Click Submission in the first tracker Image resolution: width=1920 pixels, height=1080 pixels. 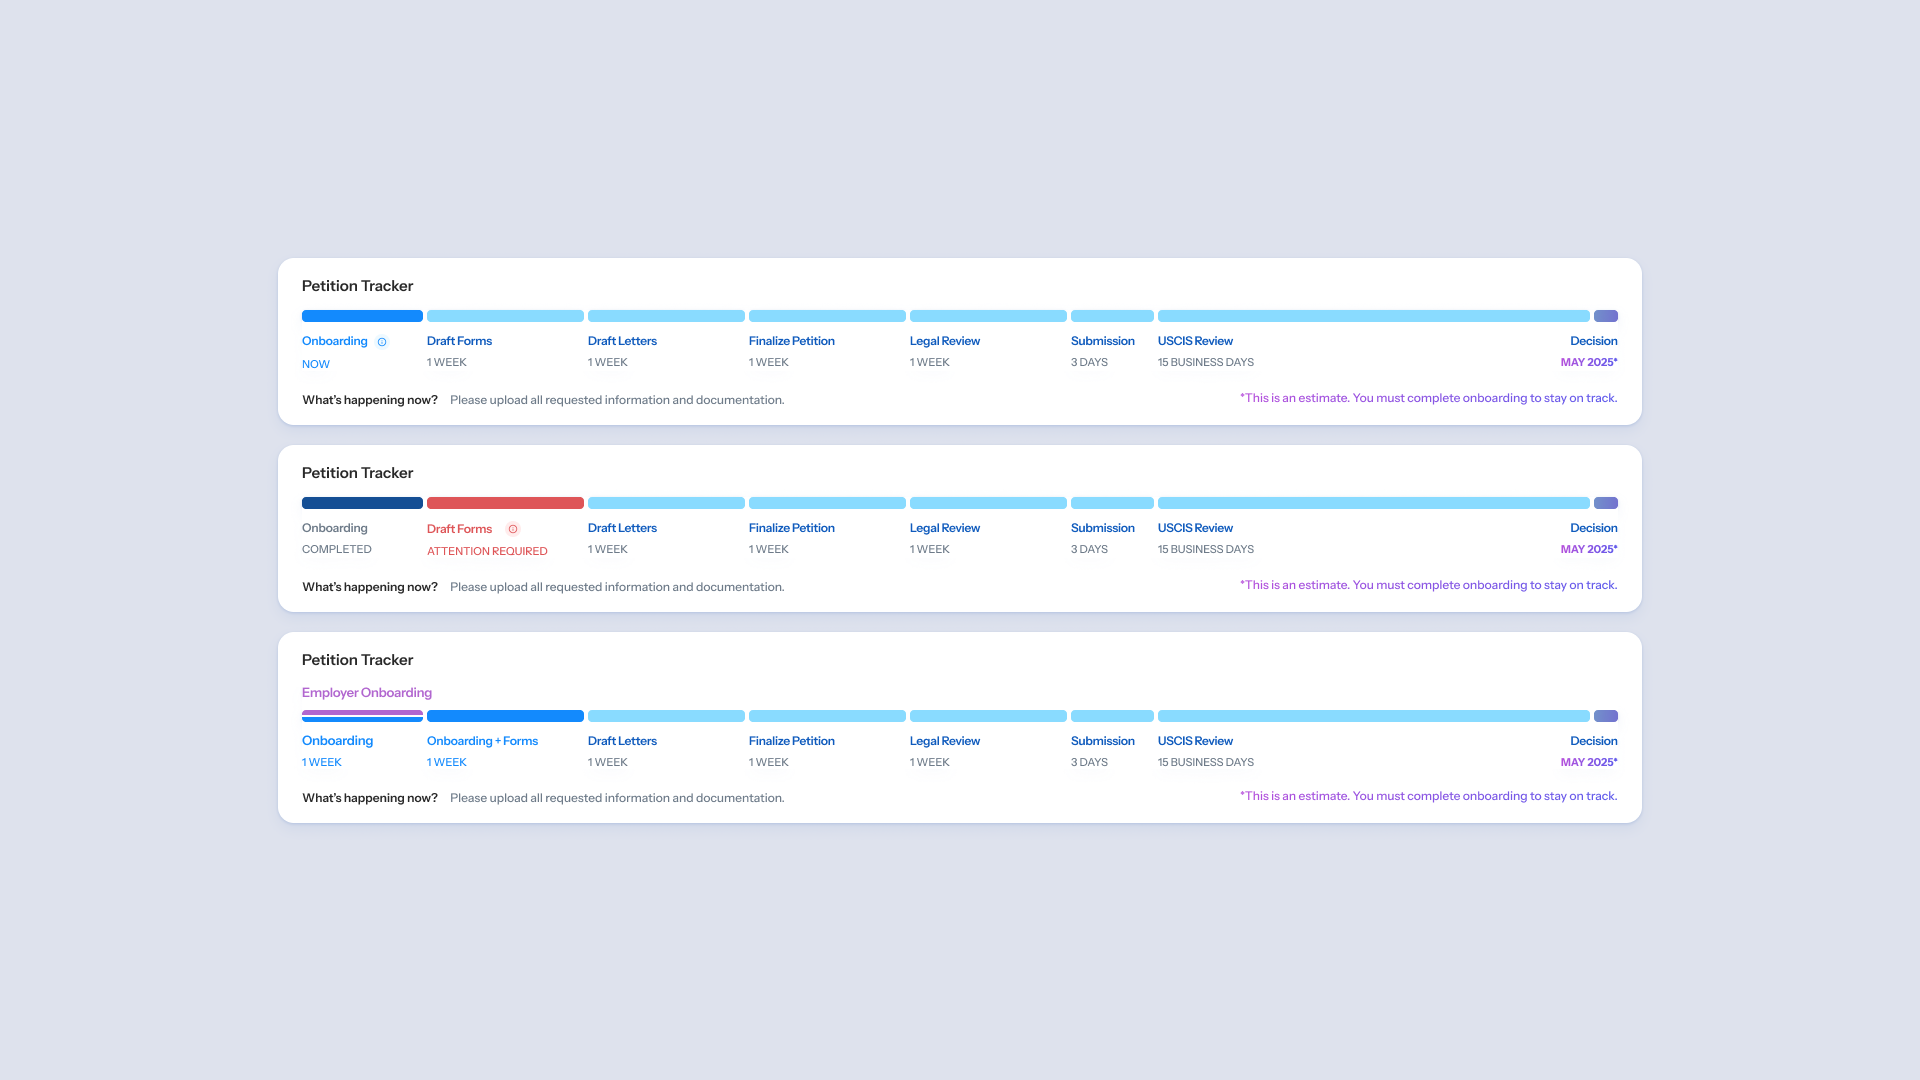[1102, 341]
